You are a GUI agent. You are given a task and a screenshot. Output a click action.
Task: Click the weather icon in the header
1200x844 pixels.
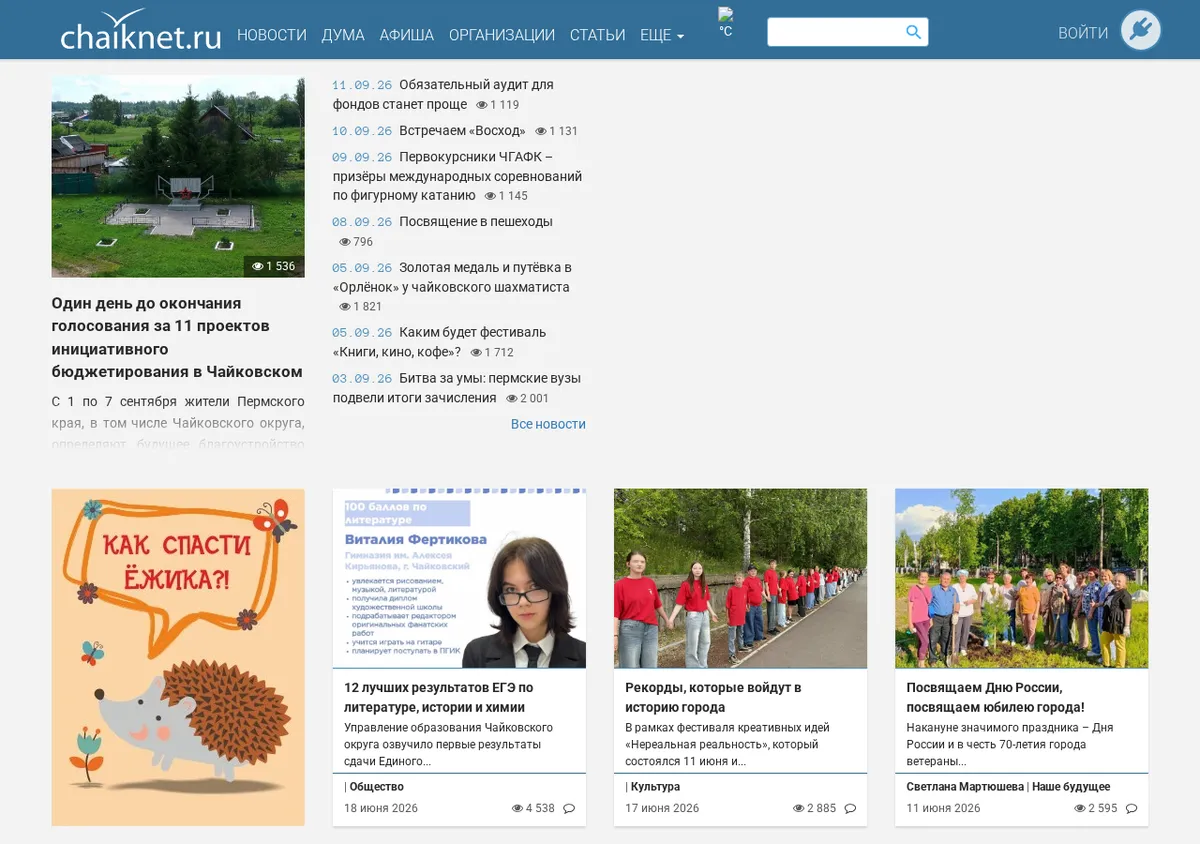pos(726,15)
